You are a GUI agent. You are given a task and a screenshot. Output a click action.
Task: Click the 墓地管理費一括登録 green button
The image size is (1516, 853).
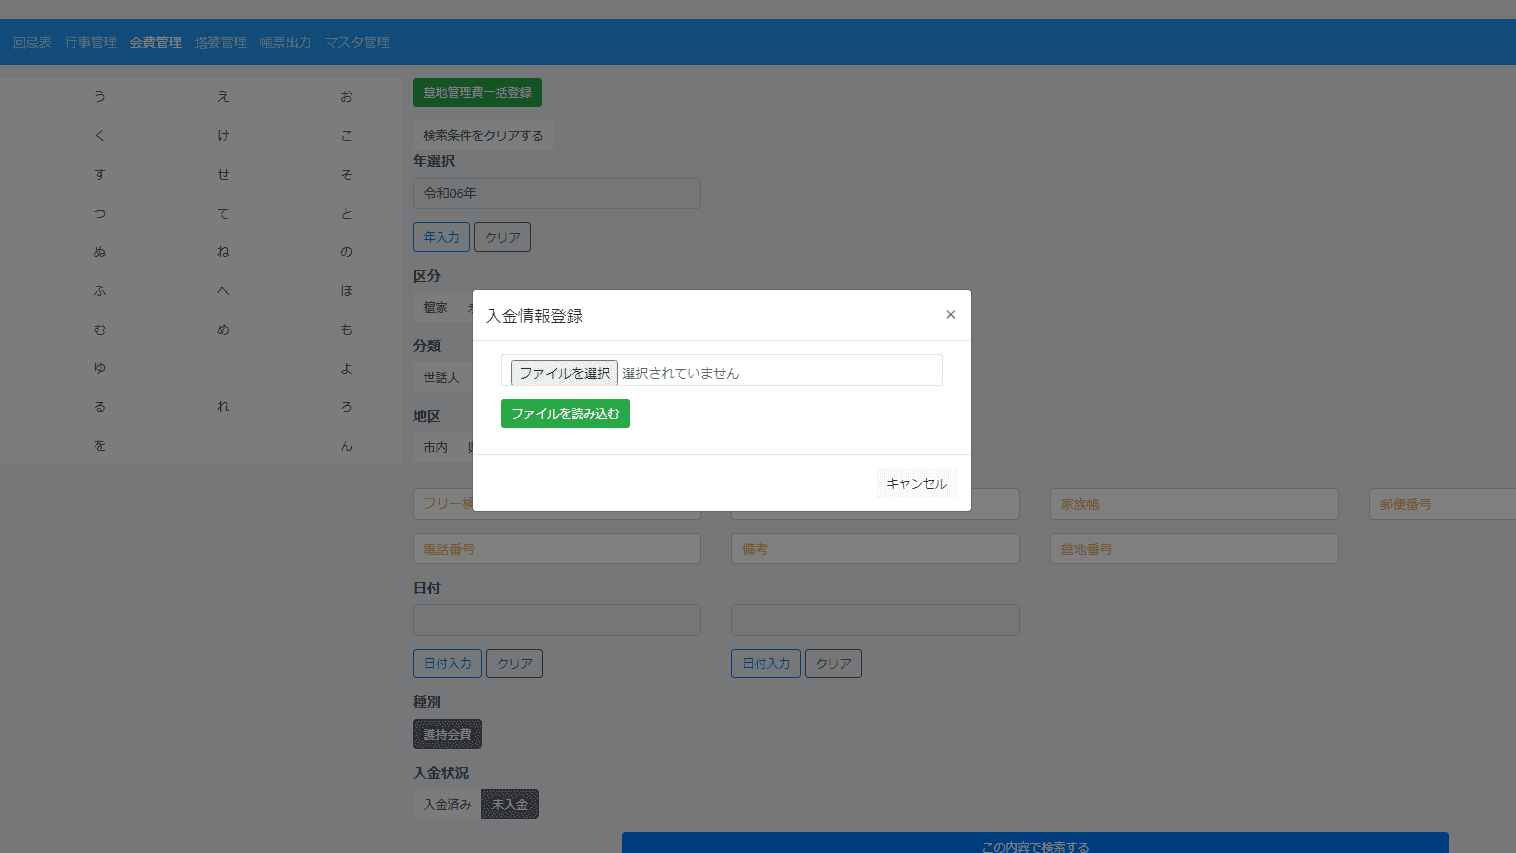tap(477, 92)
